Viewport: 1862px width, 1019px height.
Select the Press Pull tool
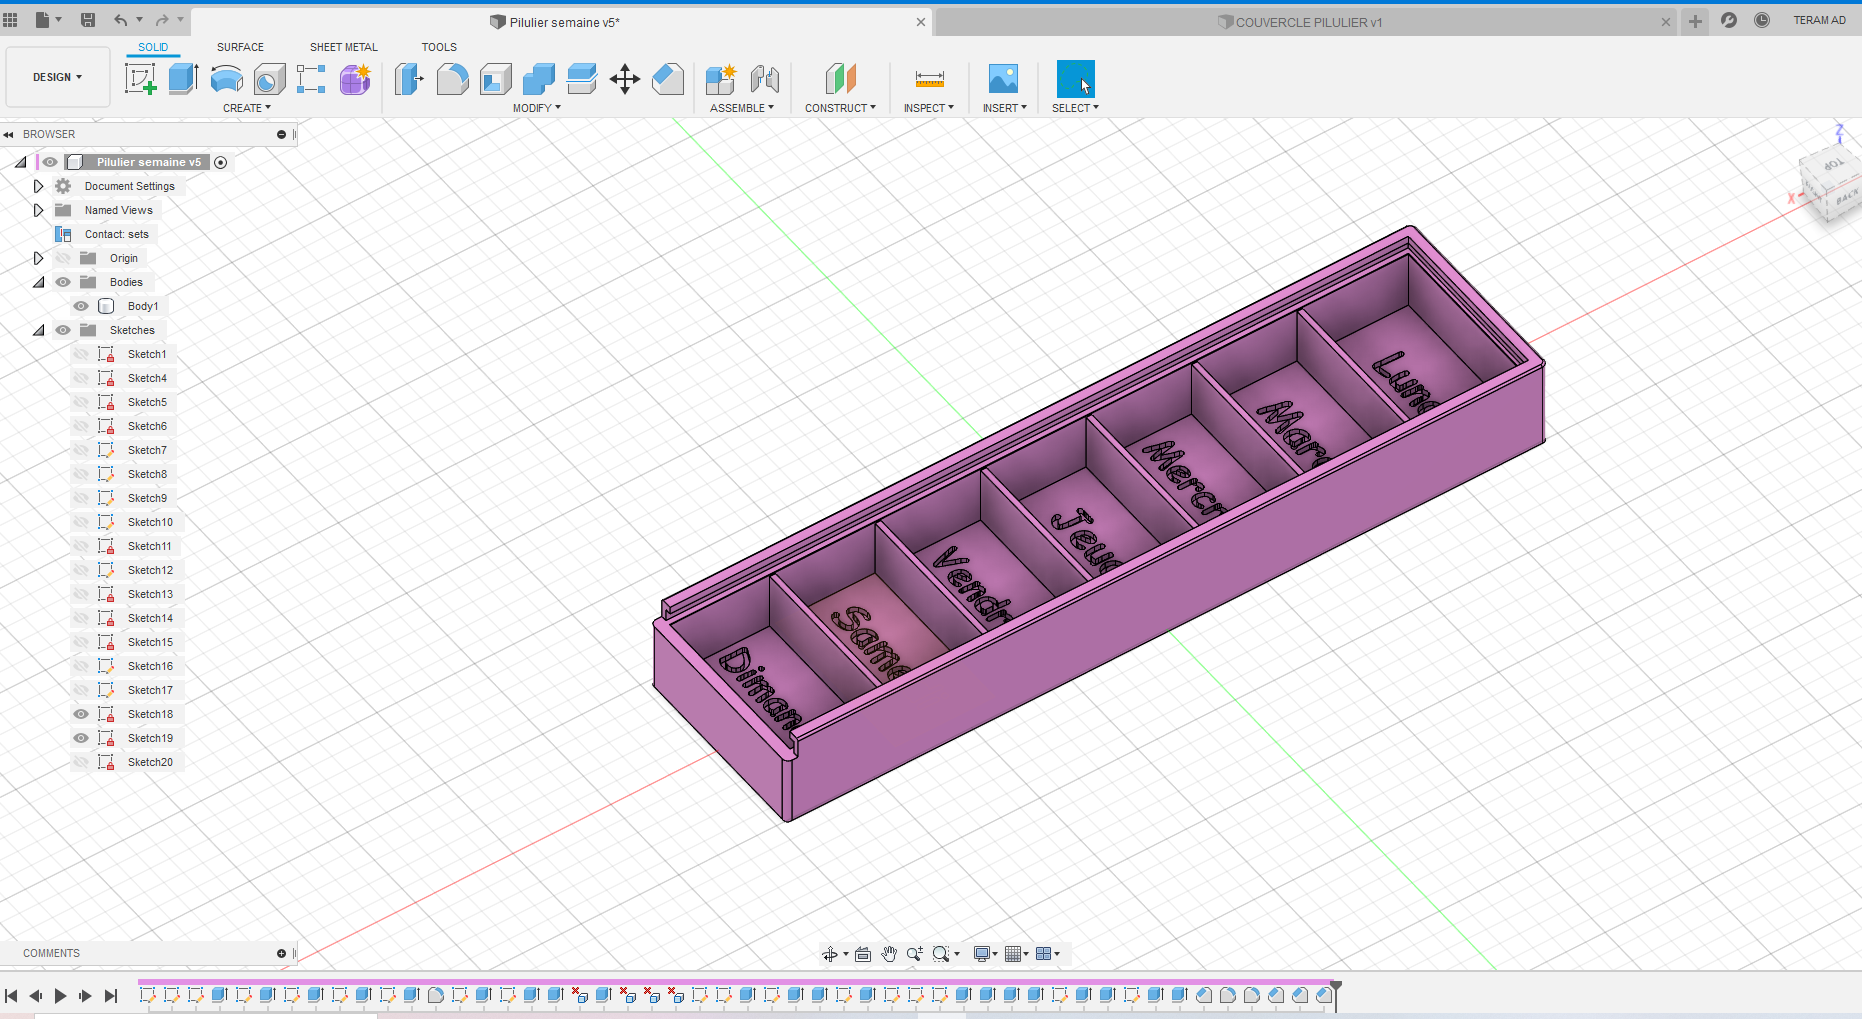(x=409, y=79)
